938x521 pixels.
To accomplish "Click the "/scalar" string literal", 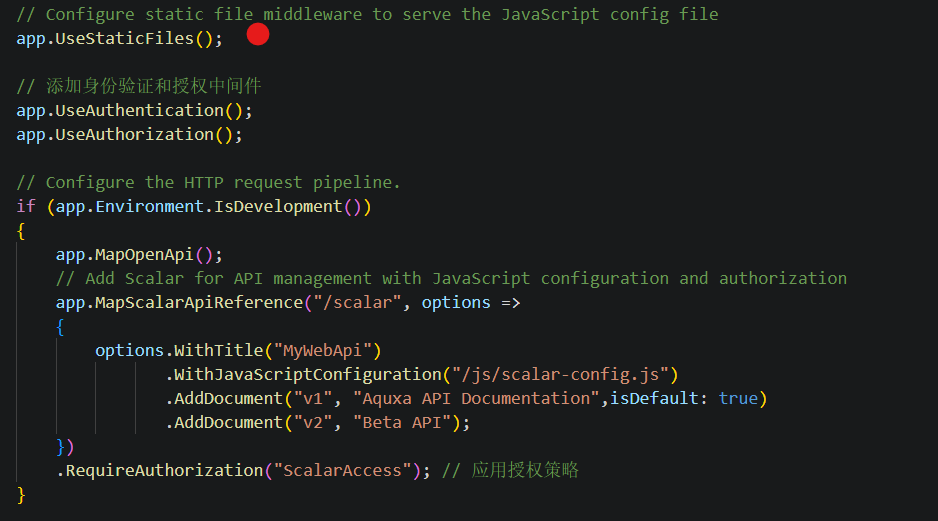I will pyautogui.click(x=357, y=303).
